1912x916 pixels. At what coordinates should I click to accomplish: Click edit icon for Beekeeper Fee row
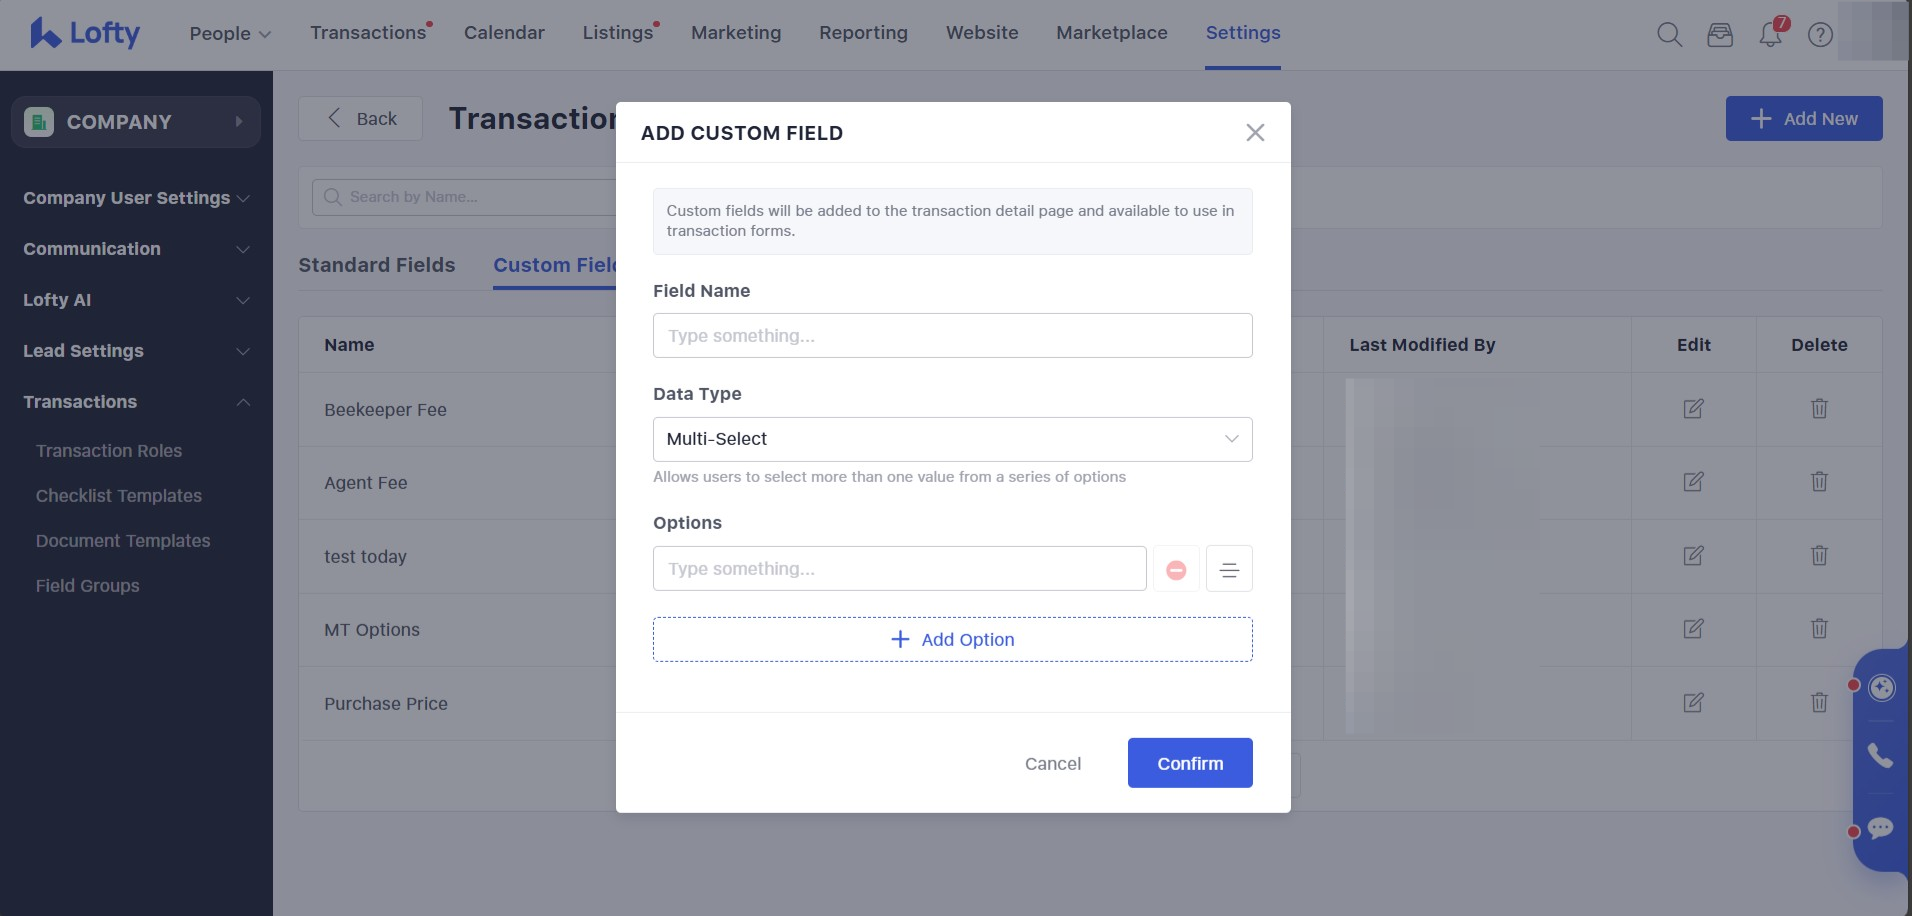pyautogui.click(x=1693, y=409)
